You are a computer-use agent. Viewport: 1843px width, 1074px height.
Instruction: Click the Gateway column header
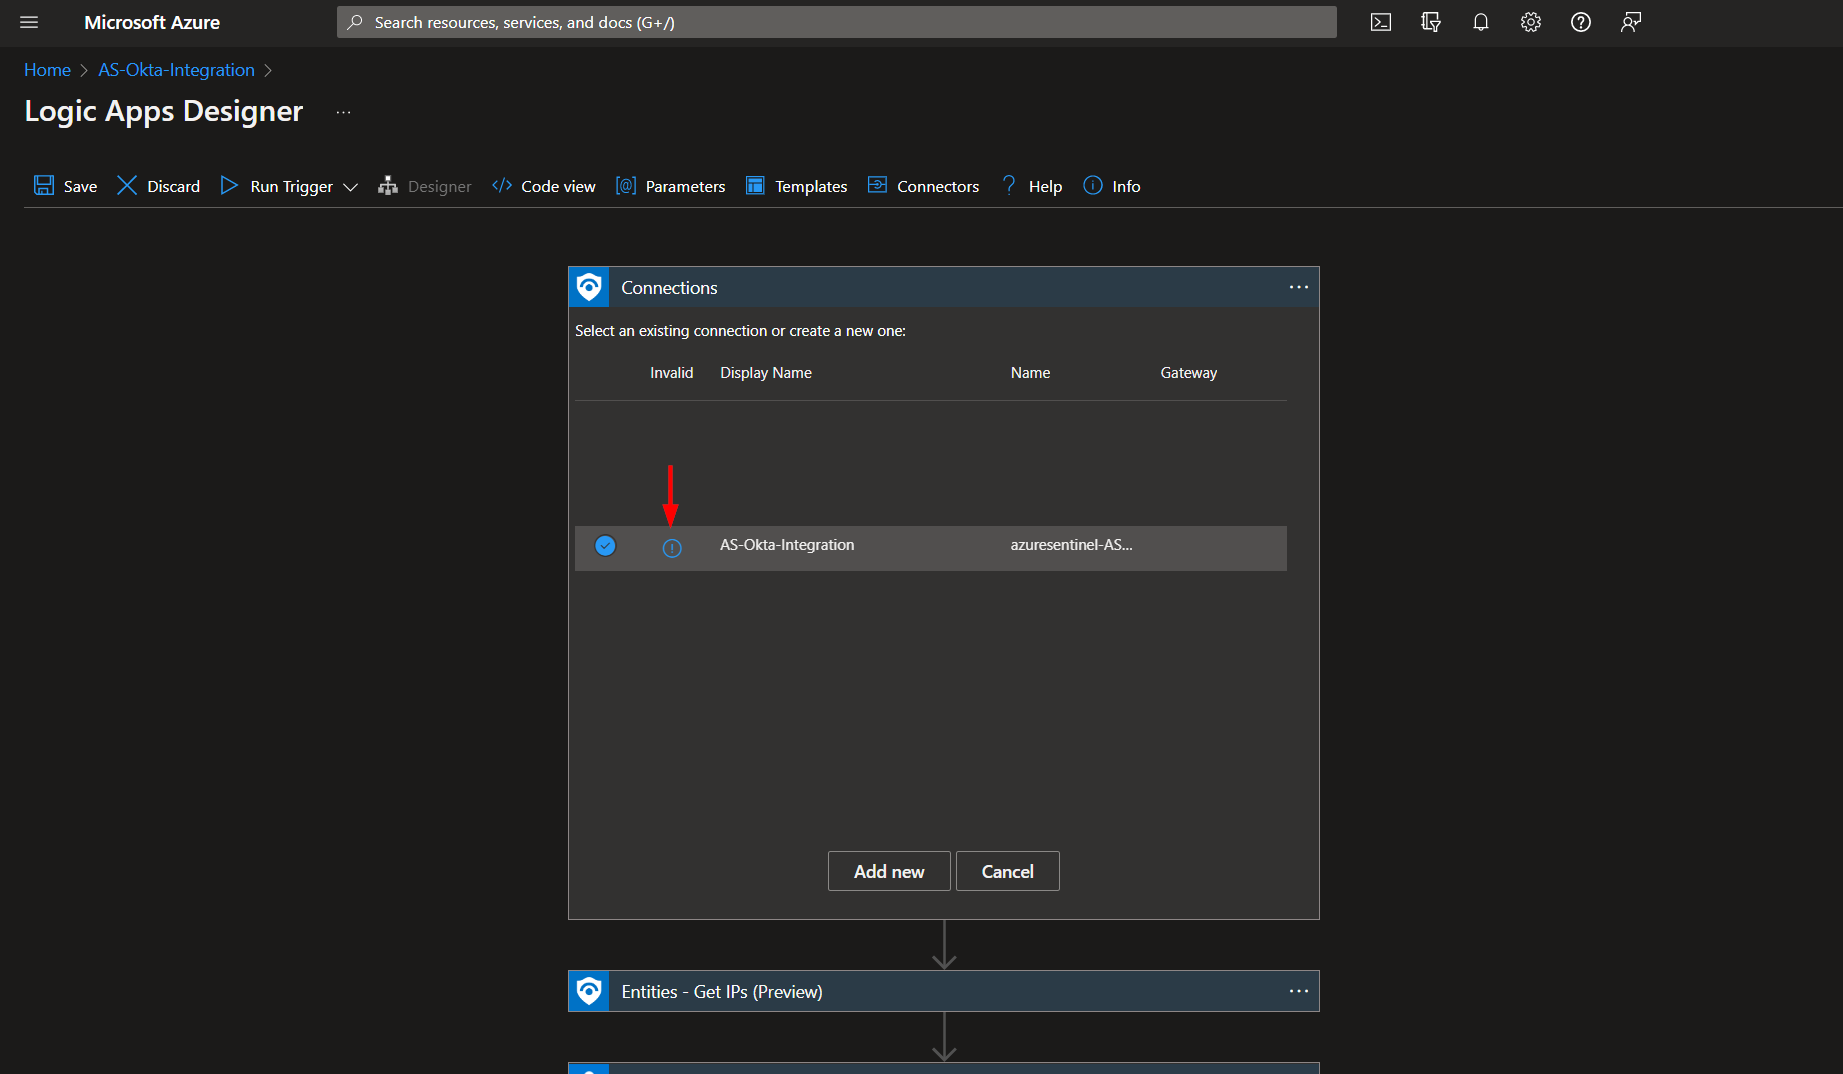[1188, 373]
